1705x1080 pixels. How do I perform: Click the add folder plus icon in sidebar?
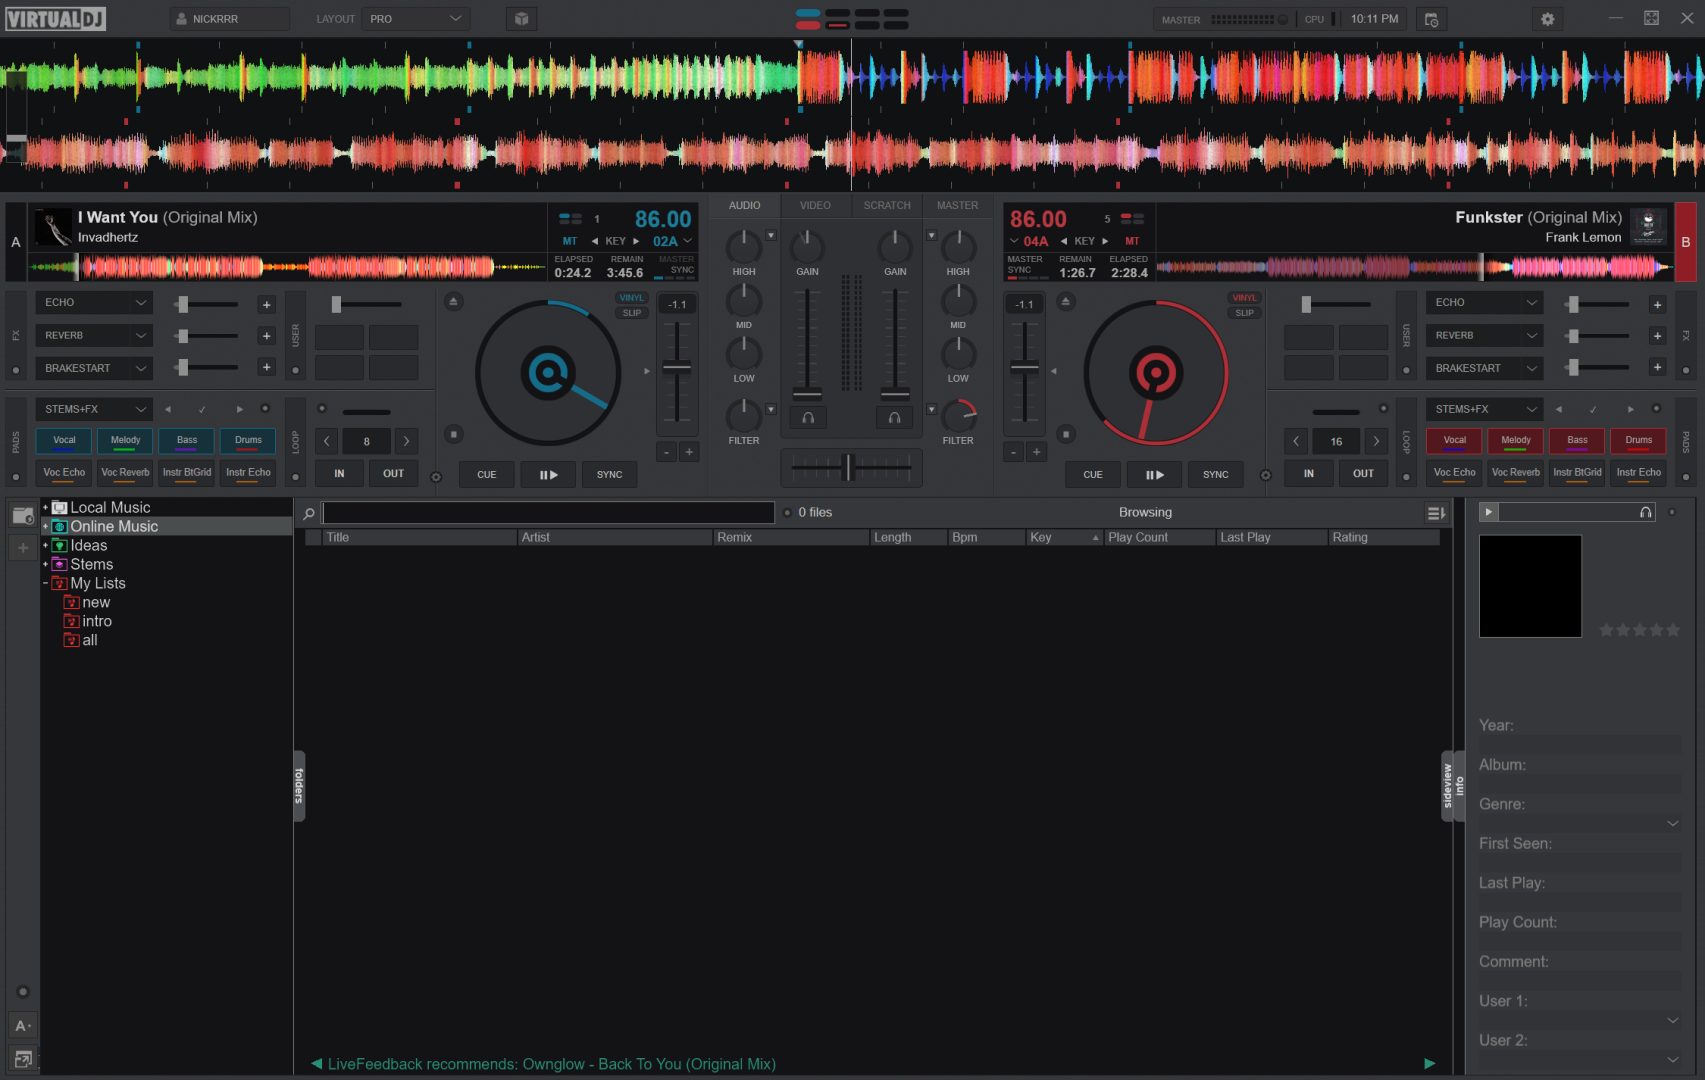(23, 547)
